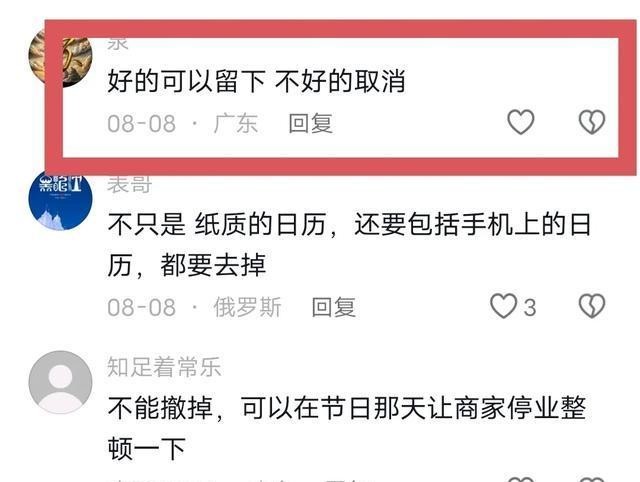Select the comment about 纸质的日历
This screenshot has width=640, height=482.
349,244
